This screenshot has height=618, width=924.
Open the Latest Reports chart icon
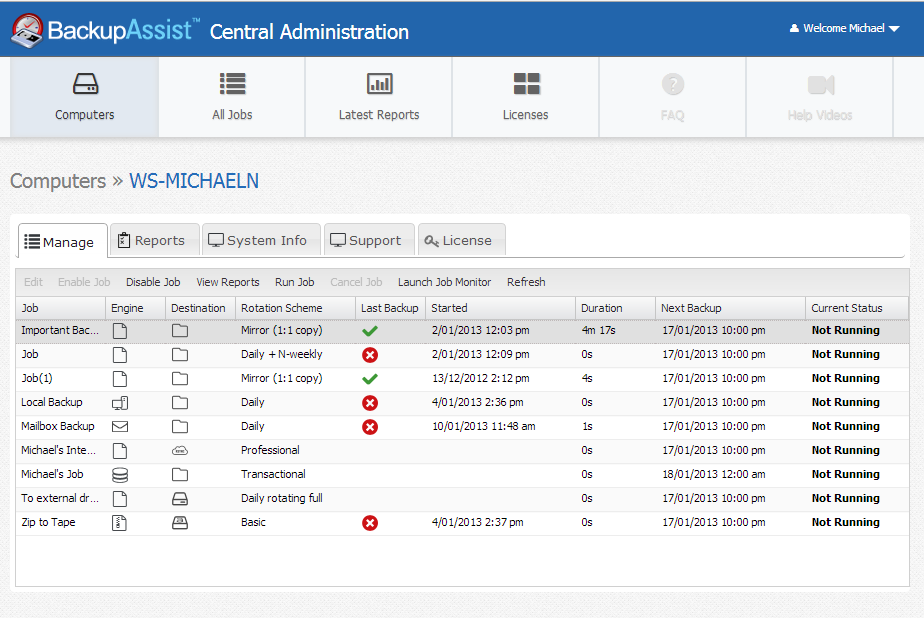tap(380, 84)
